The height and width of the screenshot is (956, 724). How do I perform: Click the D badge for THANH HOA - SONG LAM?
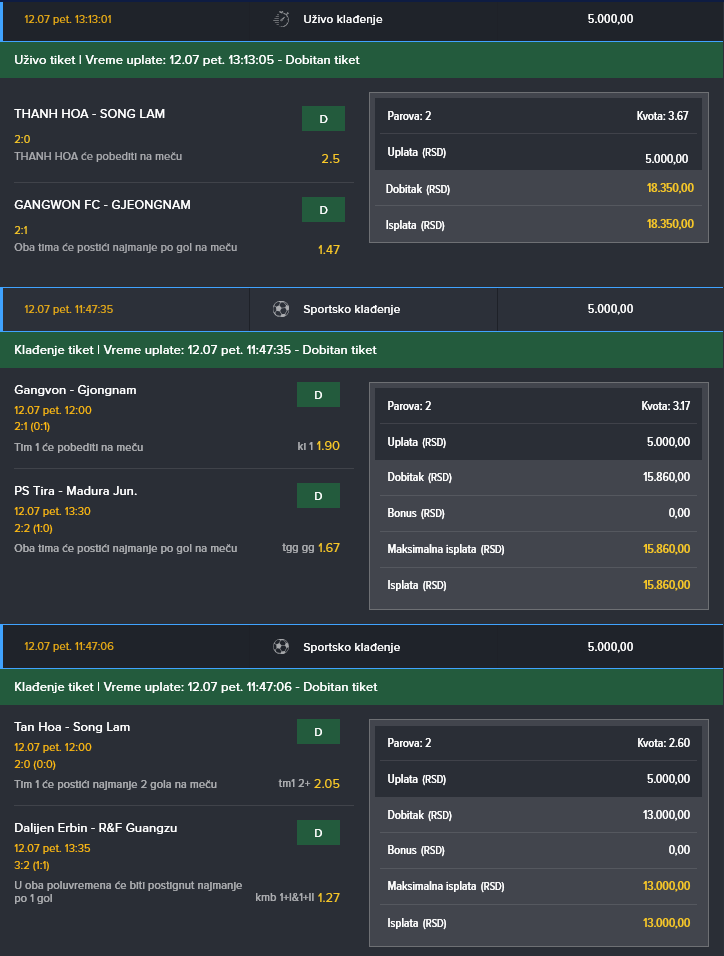click(323, 119)
